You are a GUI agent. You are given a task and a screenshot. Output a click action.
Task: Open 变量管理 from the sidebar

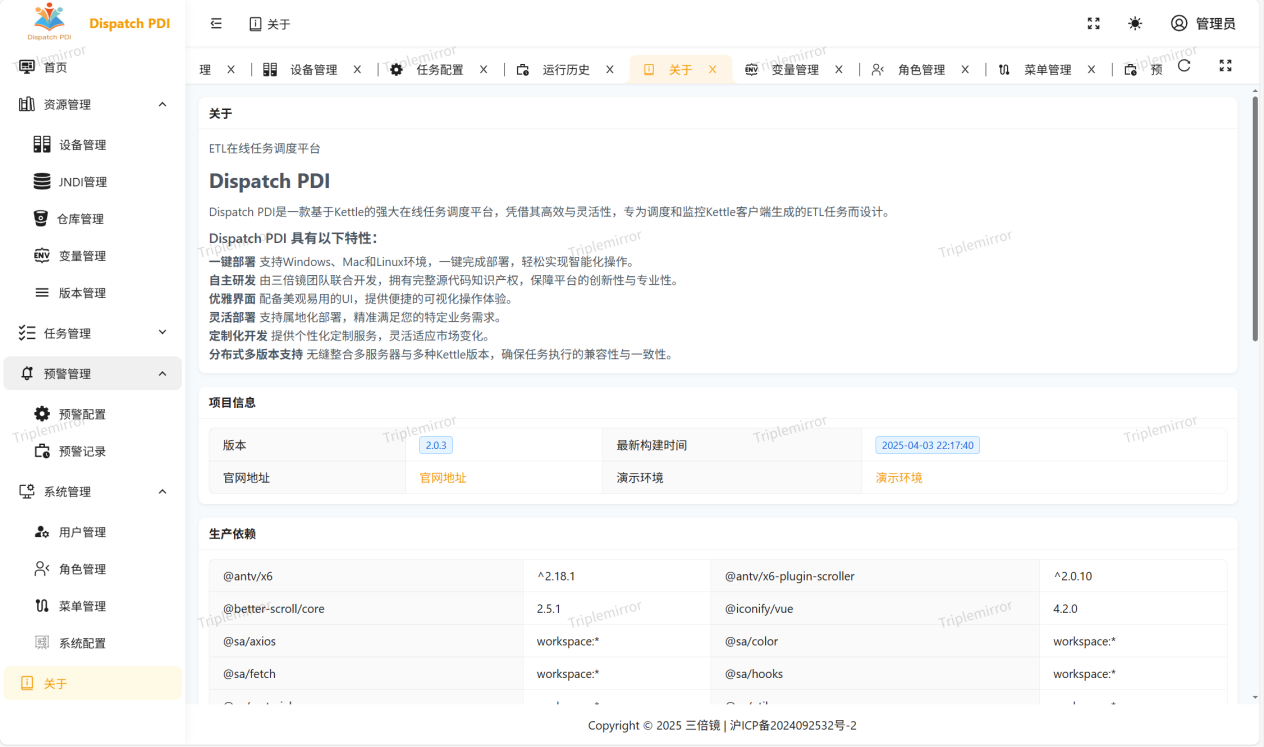93,256
